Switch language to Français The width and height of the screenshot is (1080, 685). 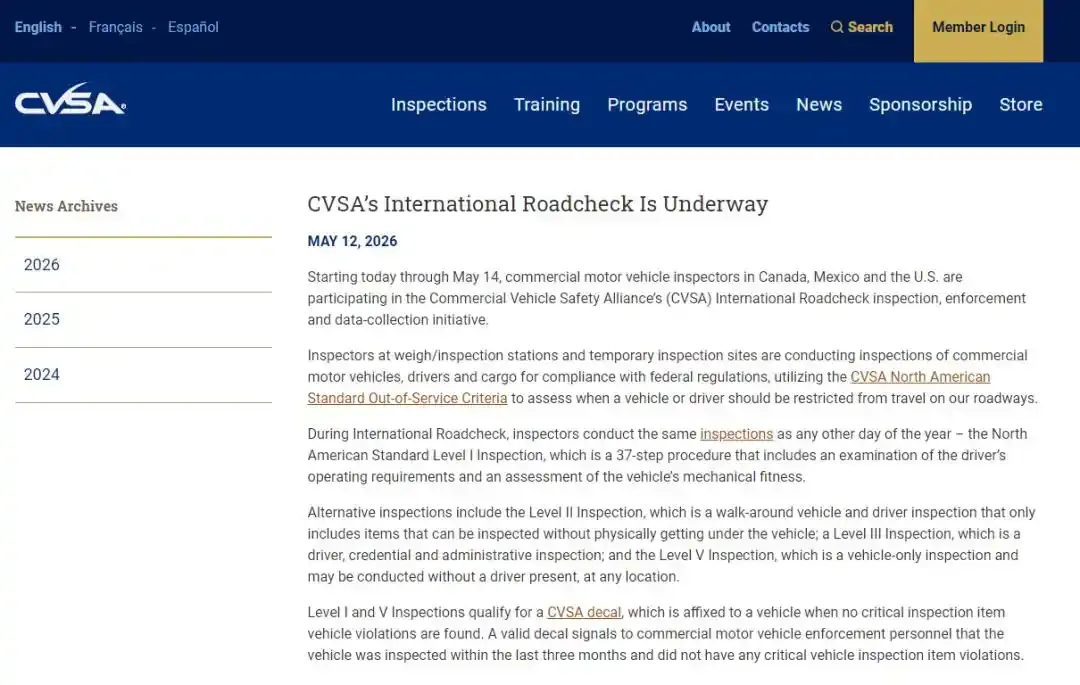(116, 27)
